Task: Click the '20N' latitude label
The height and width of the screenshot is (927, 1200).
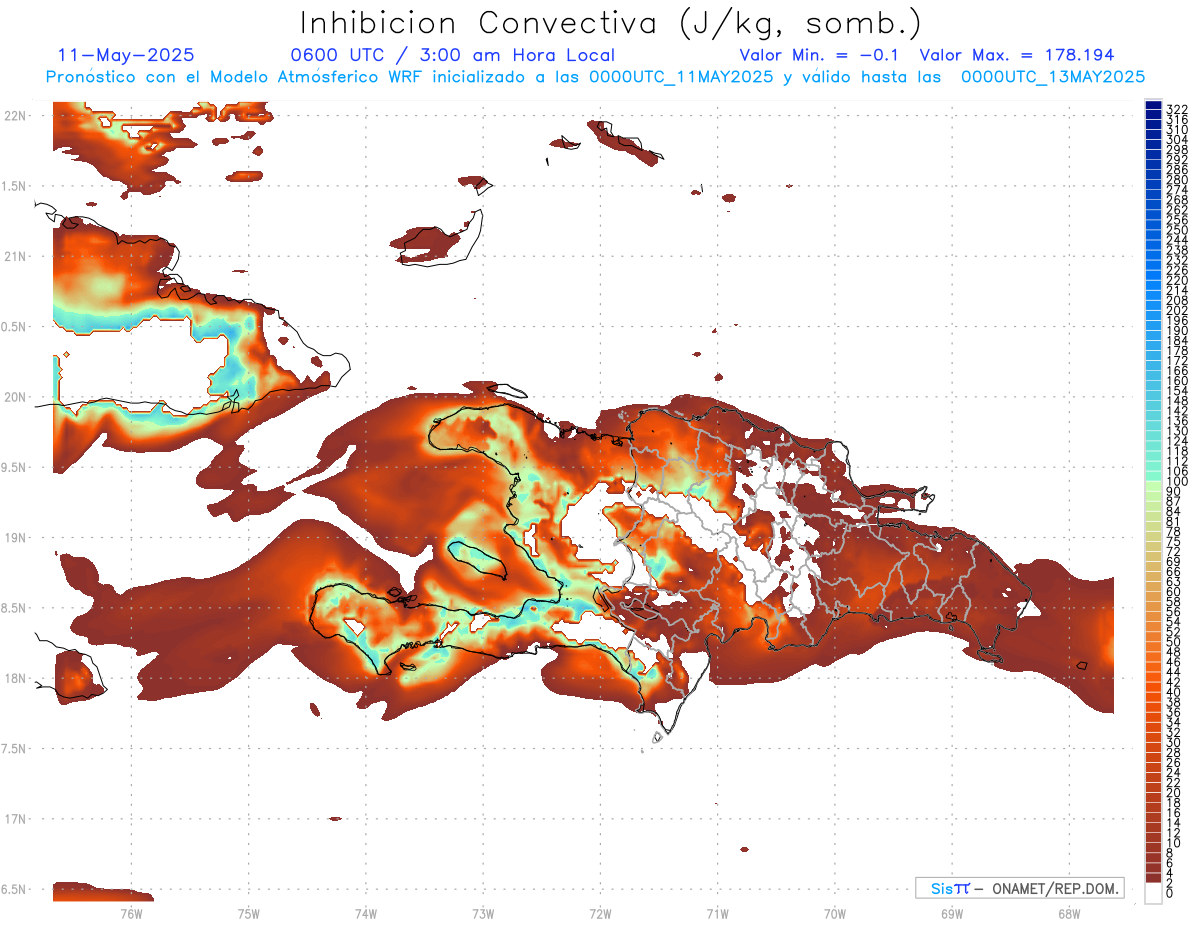Action: pos(15,397)
